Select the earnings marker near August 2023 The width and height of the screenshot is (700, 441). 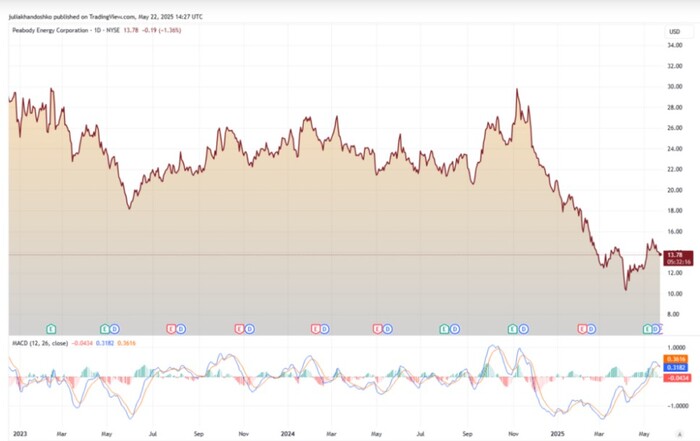[x=171, y=328]
